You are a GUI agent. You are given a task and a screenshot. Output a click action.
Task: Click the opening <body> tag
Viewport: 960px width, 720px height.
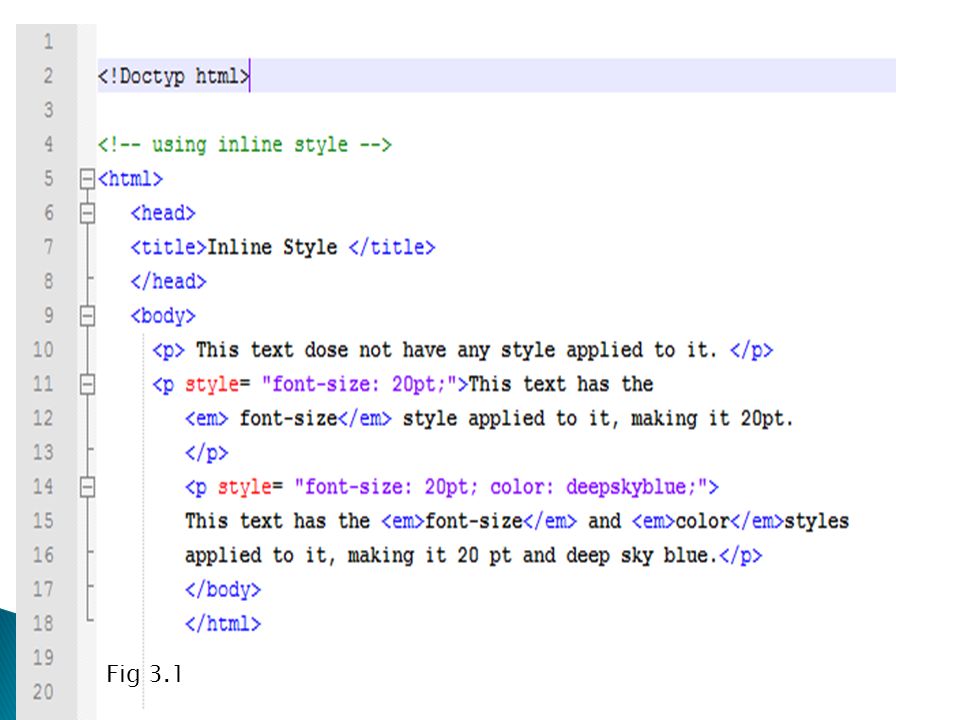(163, 316)
